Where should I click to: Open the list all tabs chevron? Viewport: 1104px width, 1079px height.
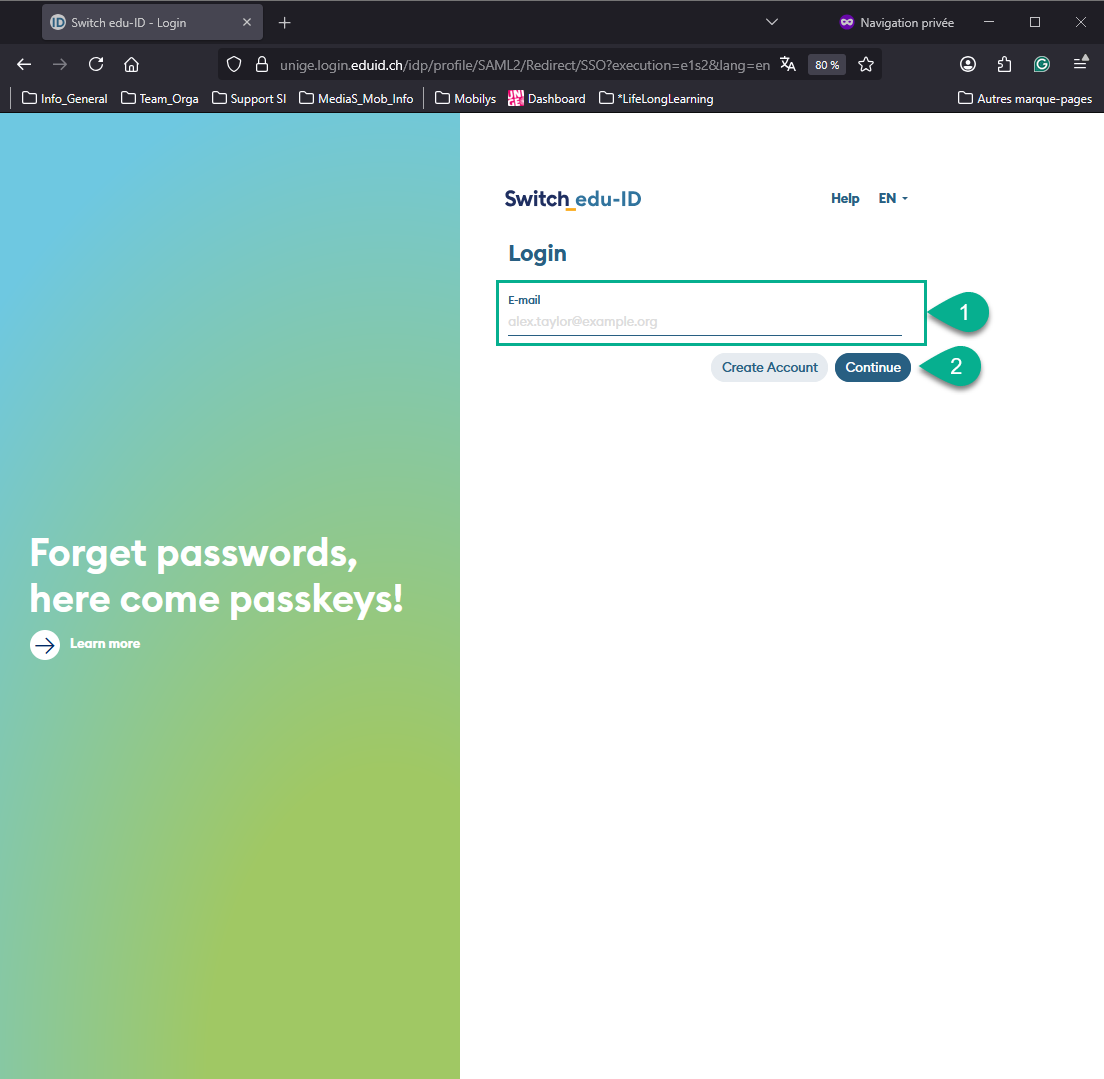click(x=772, y=23)
